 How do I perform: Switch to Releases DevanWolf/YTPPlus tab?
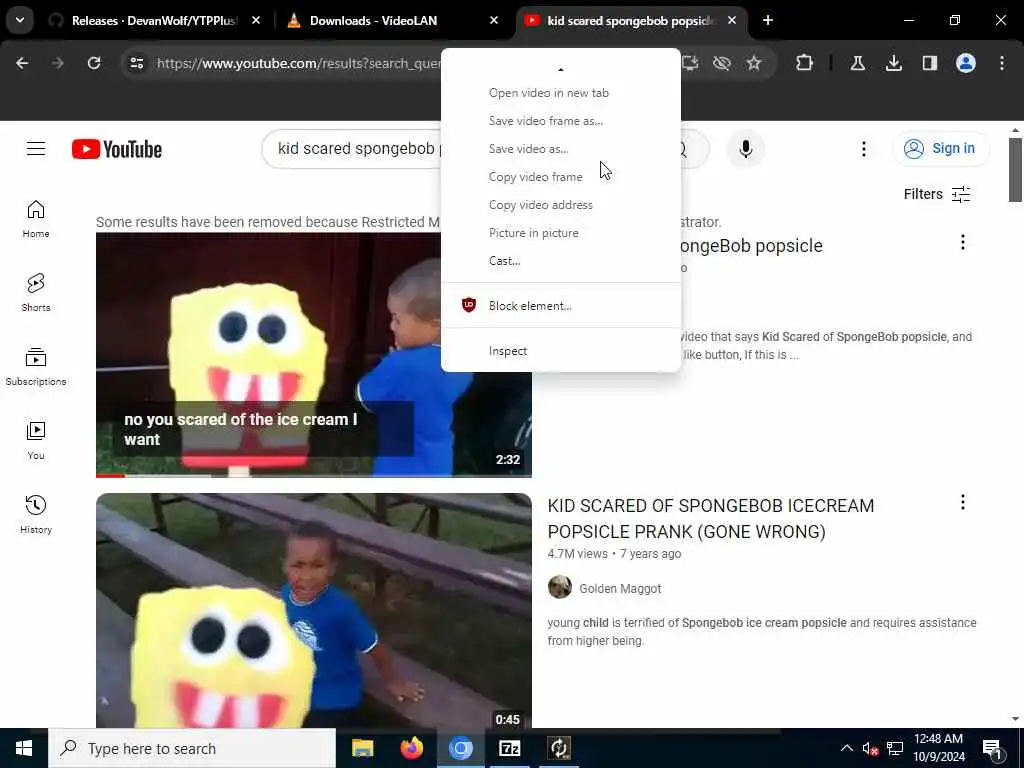pyautogui.click(x=153, y=21)
